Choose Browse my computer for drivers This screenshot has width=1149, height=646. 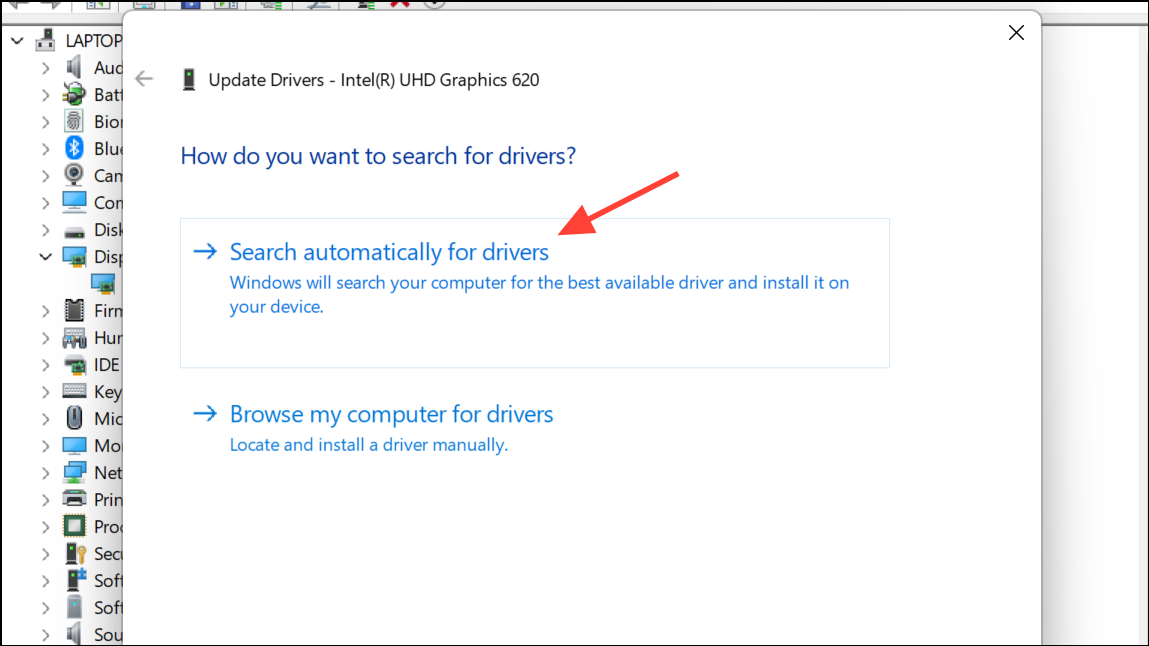pyautogui.click(x=391, y=414)
